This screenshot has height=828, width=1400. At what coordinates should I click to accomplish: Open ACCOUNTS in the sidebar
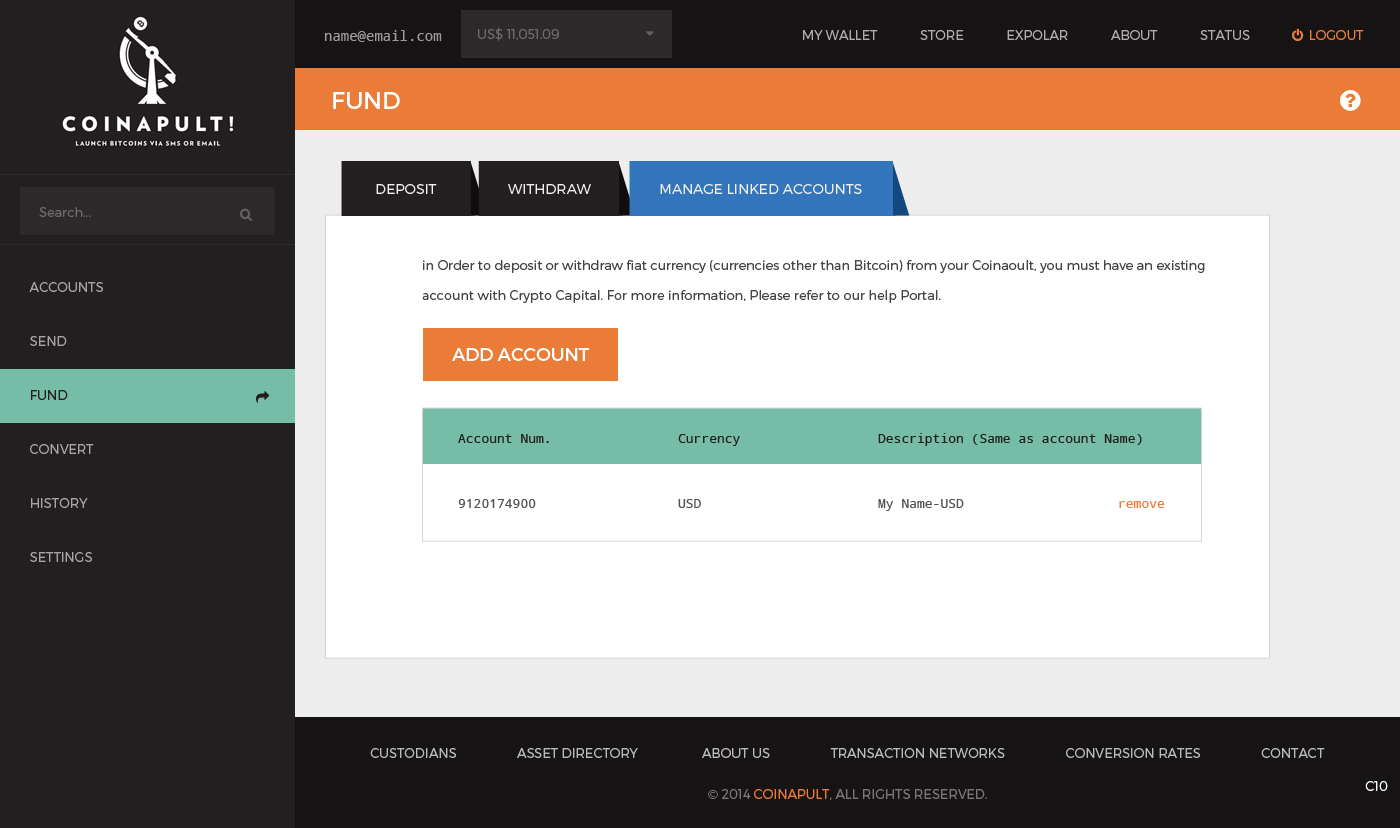click(x=67, y=287)
